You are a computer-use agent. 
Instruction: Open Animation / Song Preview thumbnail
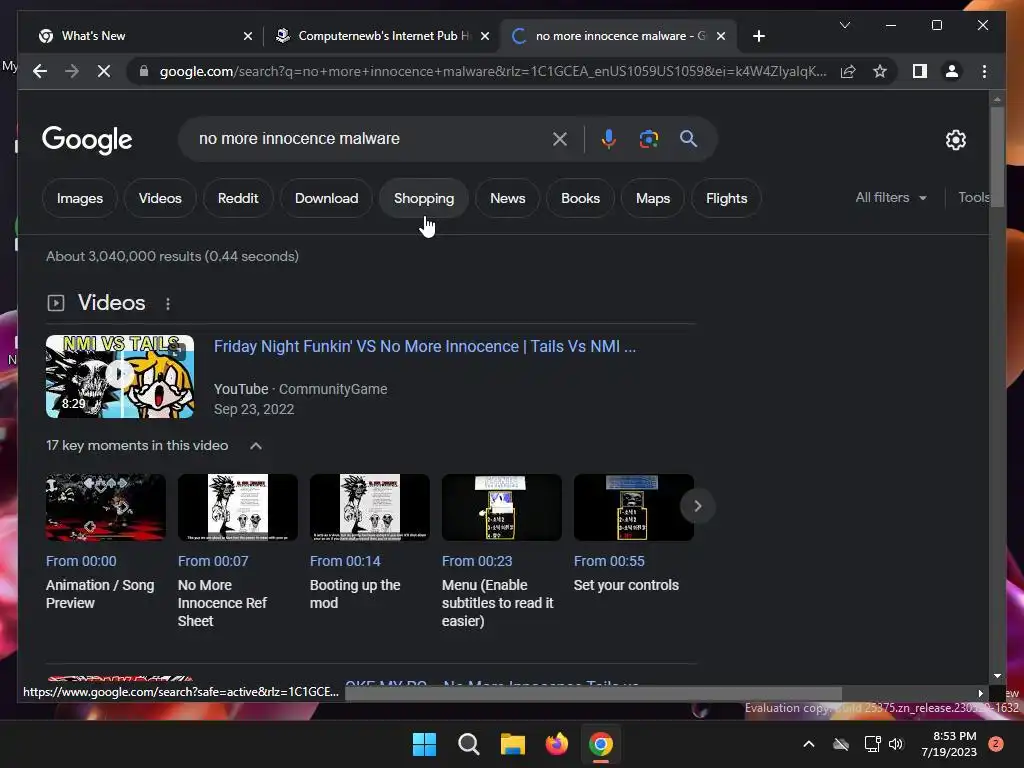click(x=106, y=507)
